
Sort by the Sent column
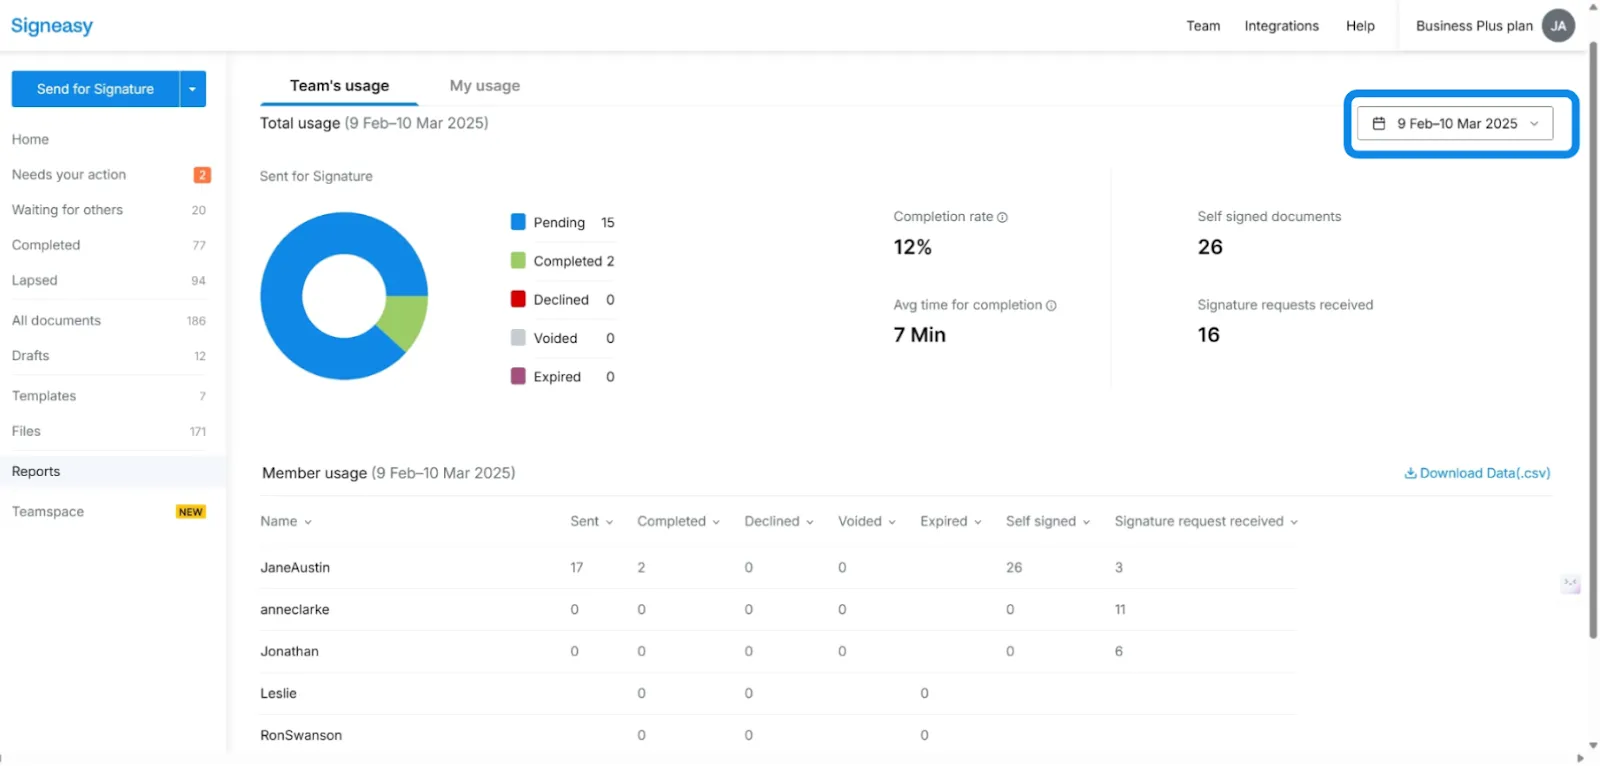tap(592, 522)
